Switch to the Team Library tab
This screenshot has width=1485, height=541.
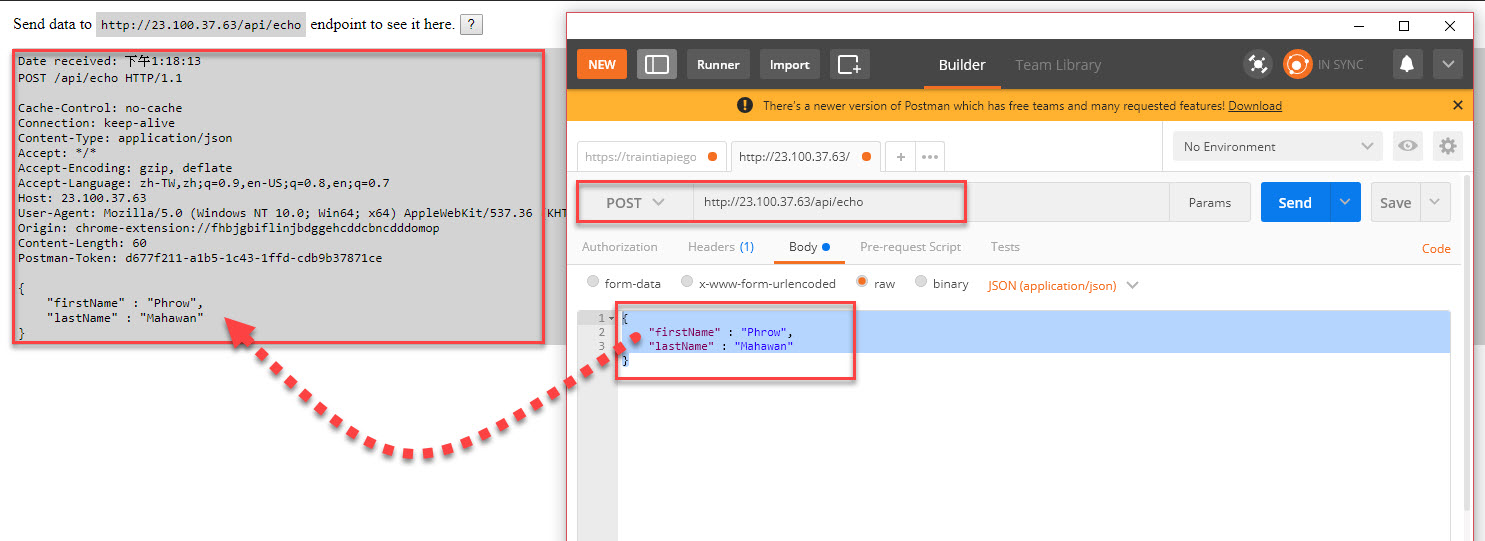point(1058,65)
